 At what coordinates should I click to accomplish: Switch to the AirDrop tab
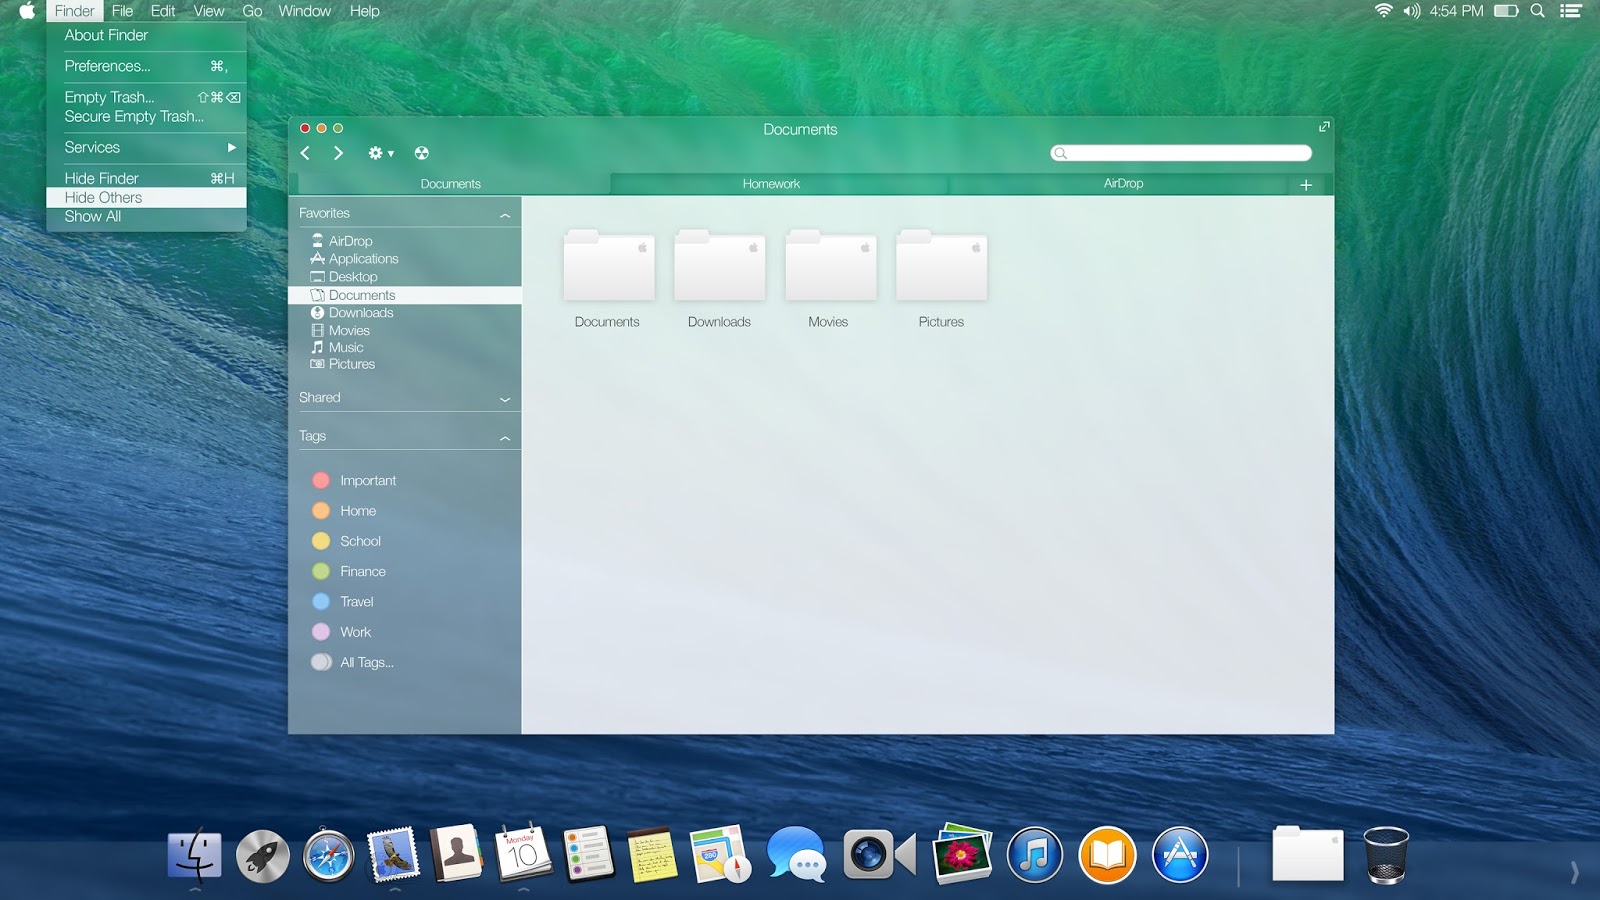coord(1123,184)
